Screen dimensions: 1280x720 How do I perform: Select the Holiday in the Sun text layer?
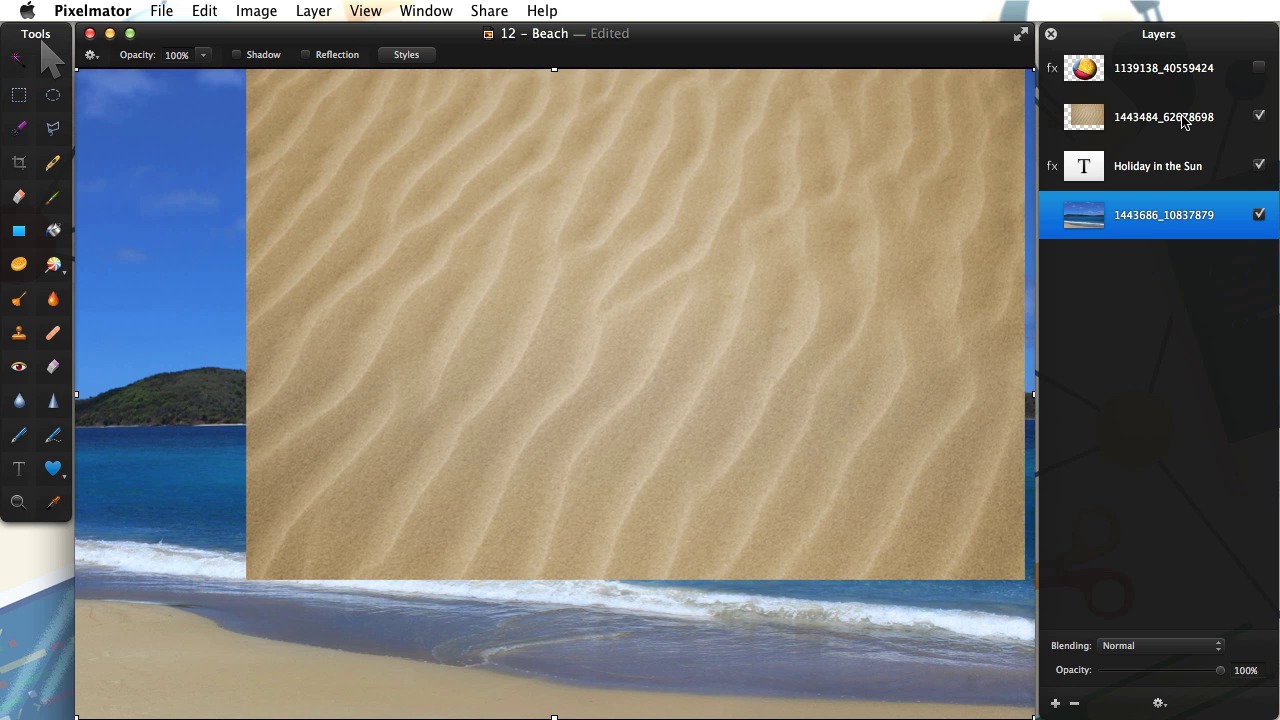pyautogui.click(x=1159, y=166)
